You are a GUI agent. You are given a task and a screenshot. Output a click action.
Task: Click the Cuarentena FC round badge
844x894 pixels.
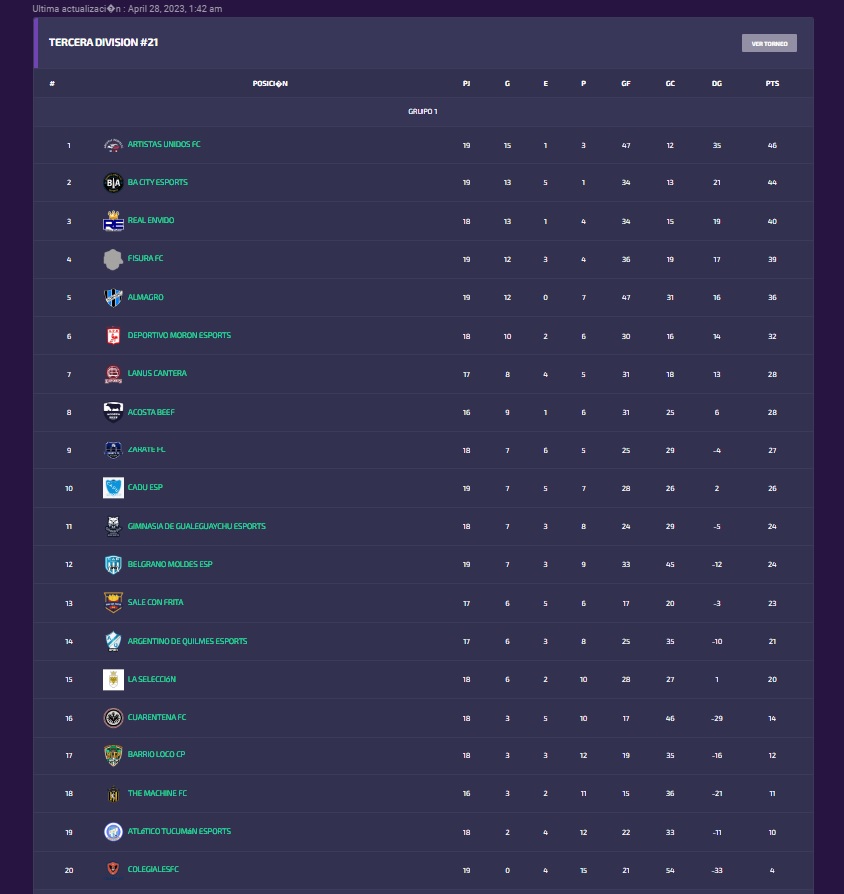pyautogui.click(x=113, y=718)
